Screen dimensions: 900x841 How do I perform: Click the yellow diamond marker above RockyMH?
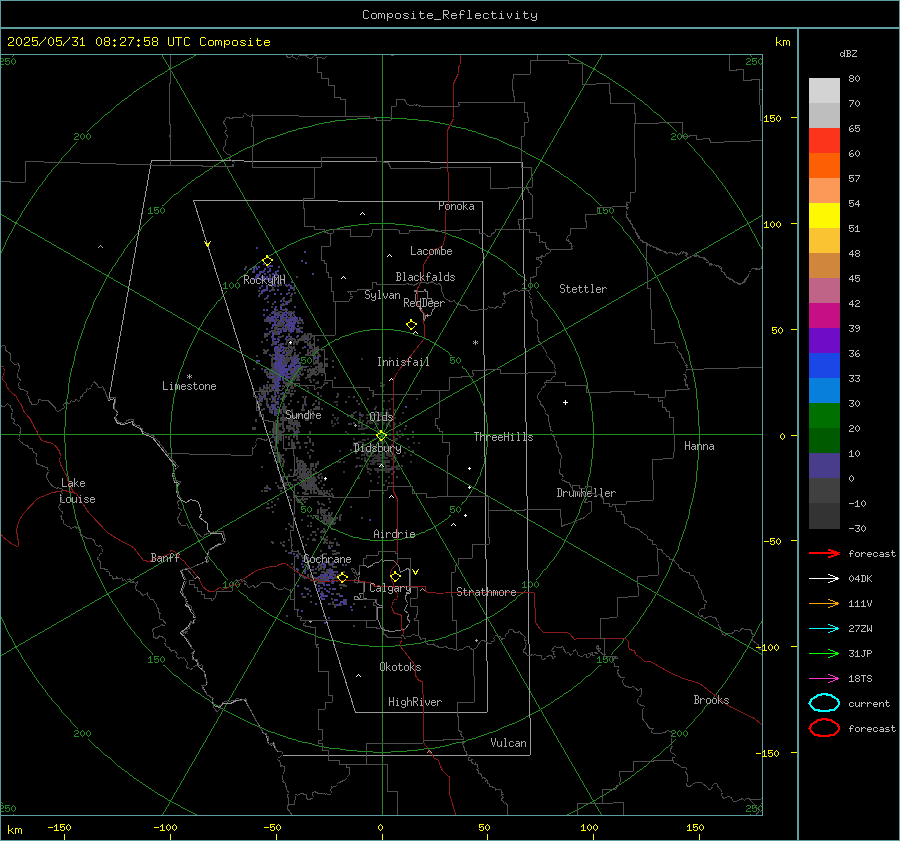[267, 261]
